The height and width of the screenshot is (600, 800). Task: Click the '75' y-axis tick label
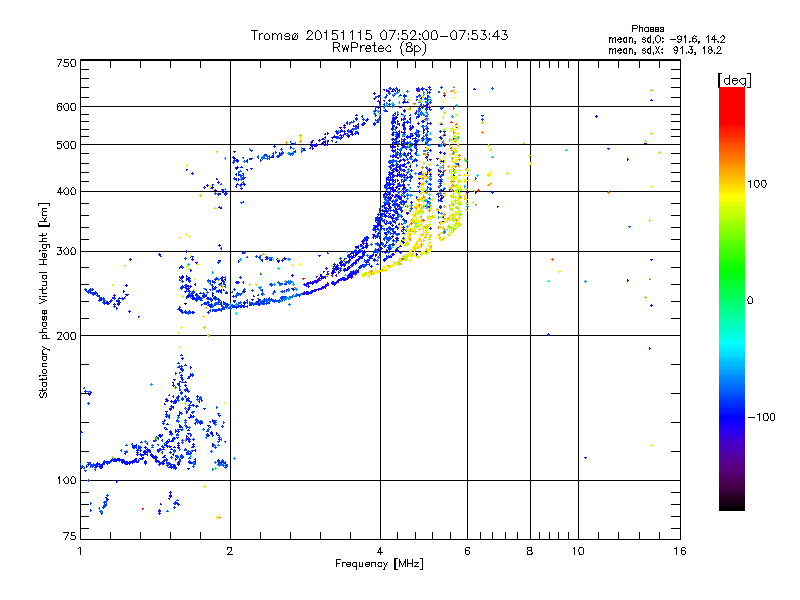point(70,536)
